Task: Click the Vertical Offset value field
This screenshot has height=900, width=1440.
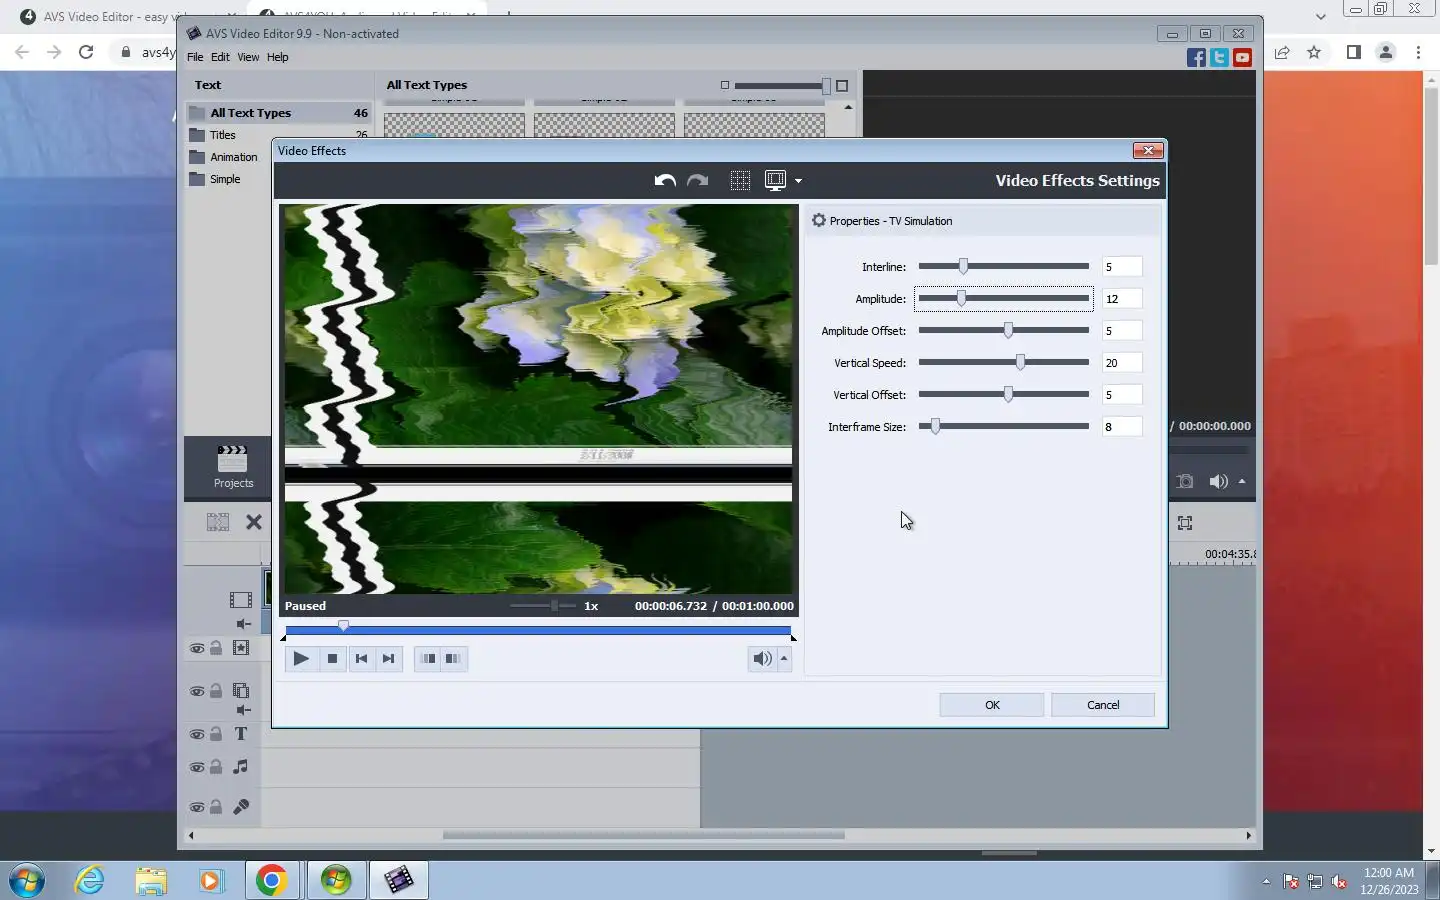Action: (x=1121, y=395)
